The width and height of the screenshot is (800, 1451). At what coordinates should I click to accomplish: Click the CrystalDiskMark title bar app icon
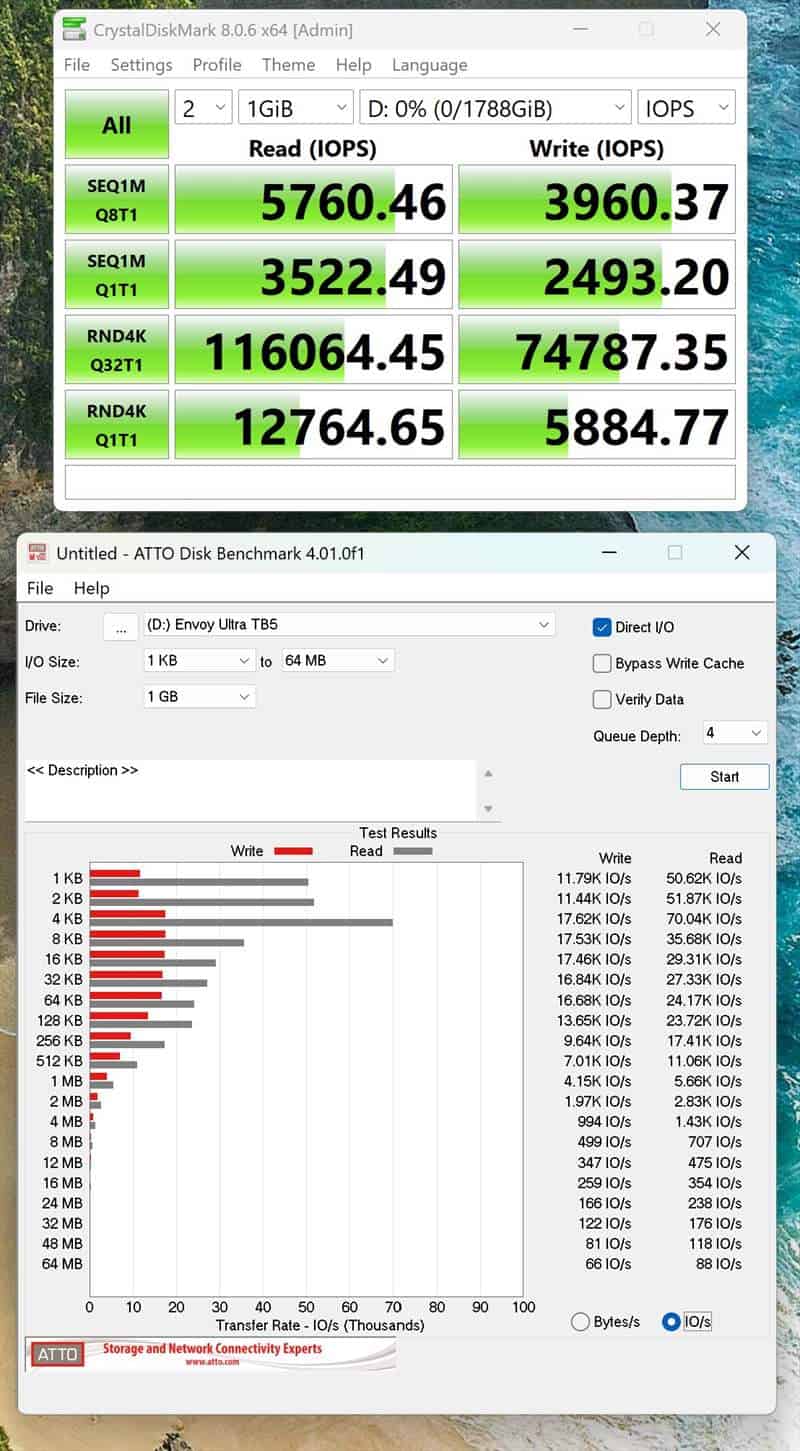point(74,29)
